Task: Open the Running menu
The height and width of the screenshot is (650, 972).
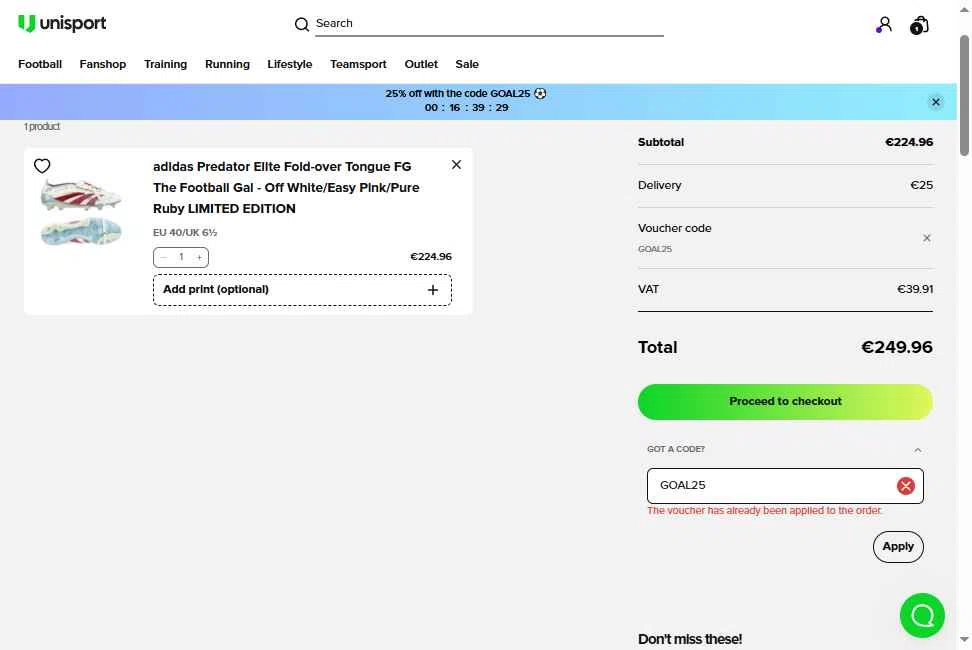Action: (228, 64)
